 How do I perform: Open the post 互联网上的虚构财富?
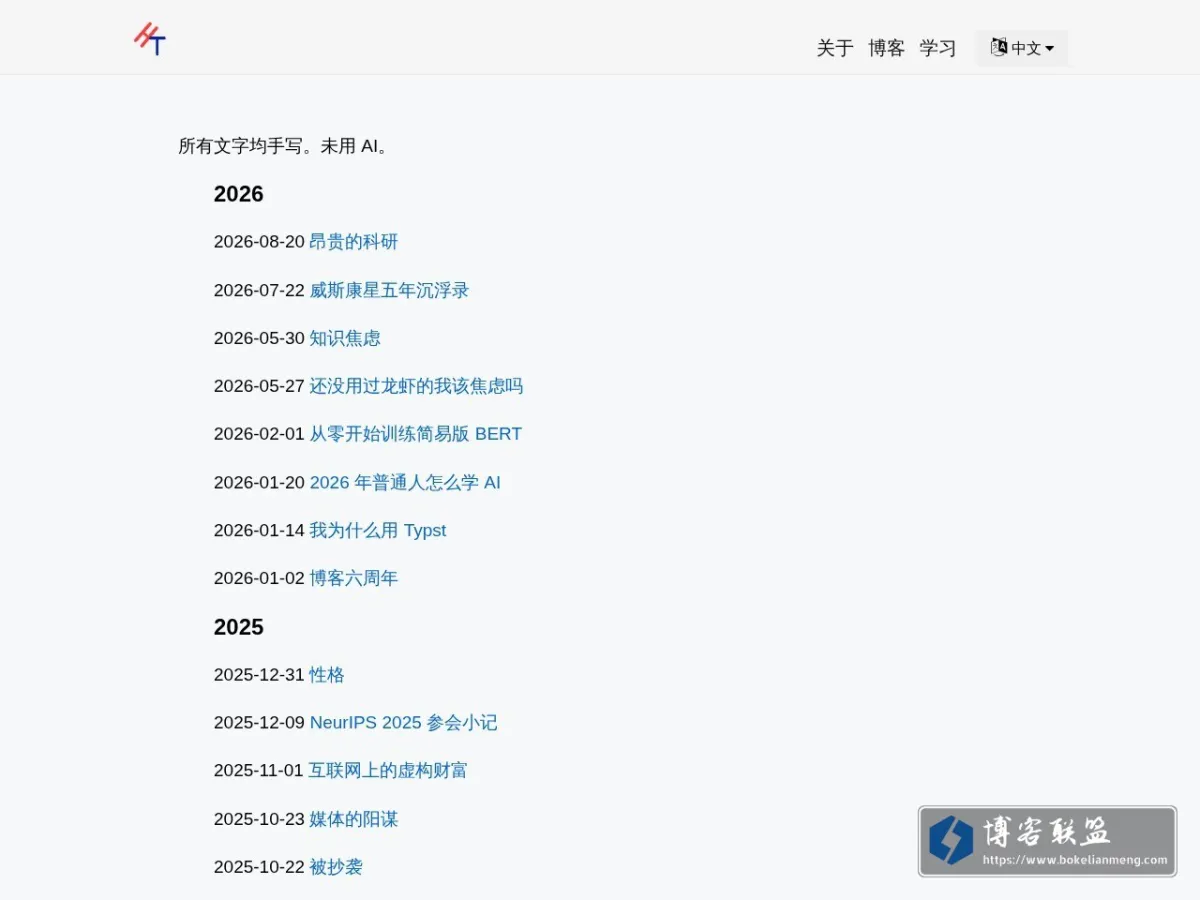[388, 771]
